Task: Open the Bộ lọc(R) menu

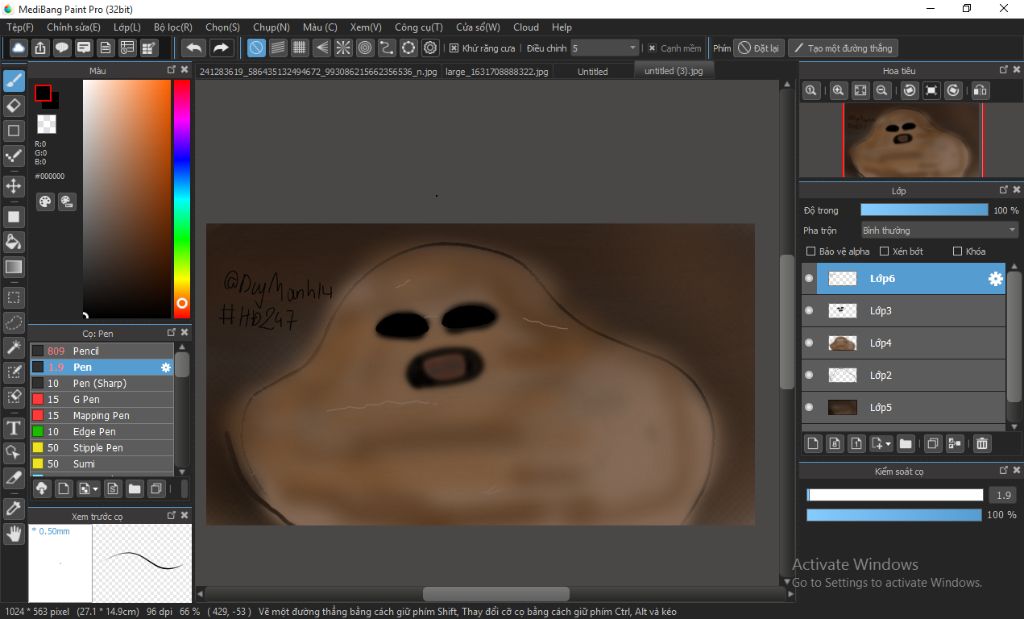Action: tap(173, 27)
